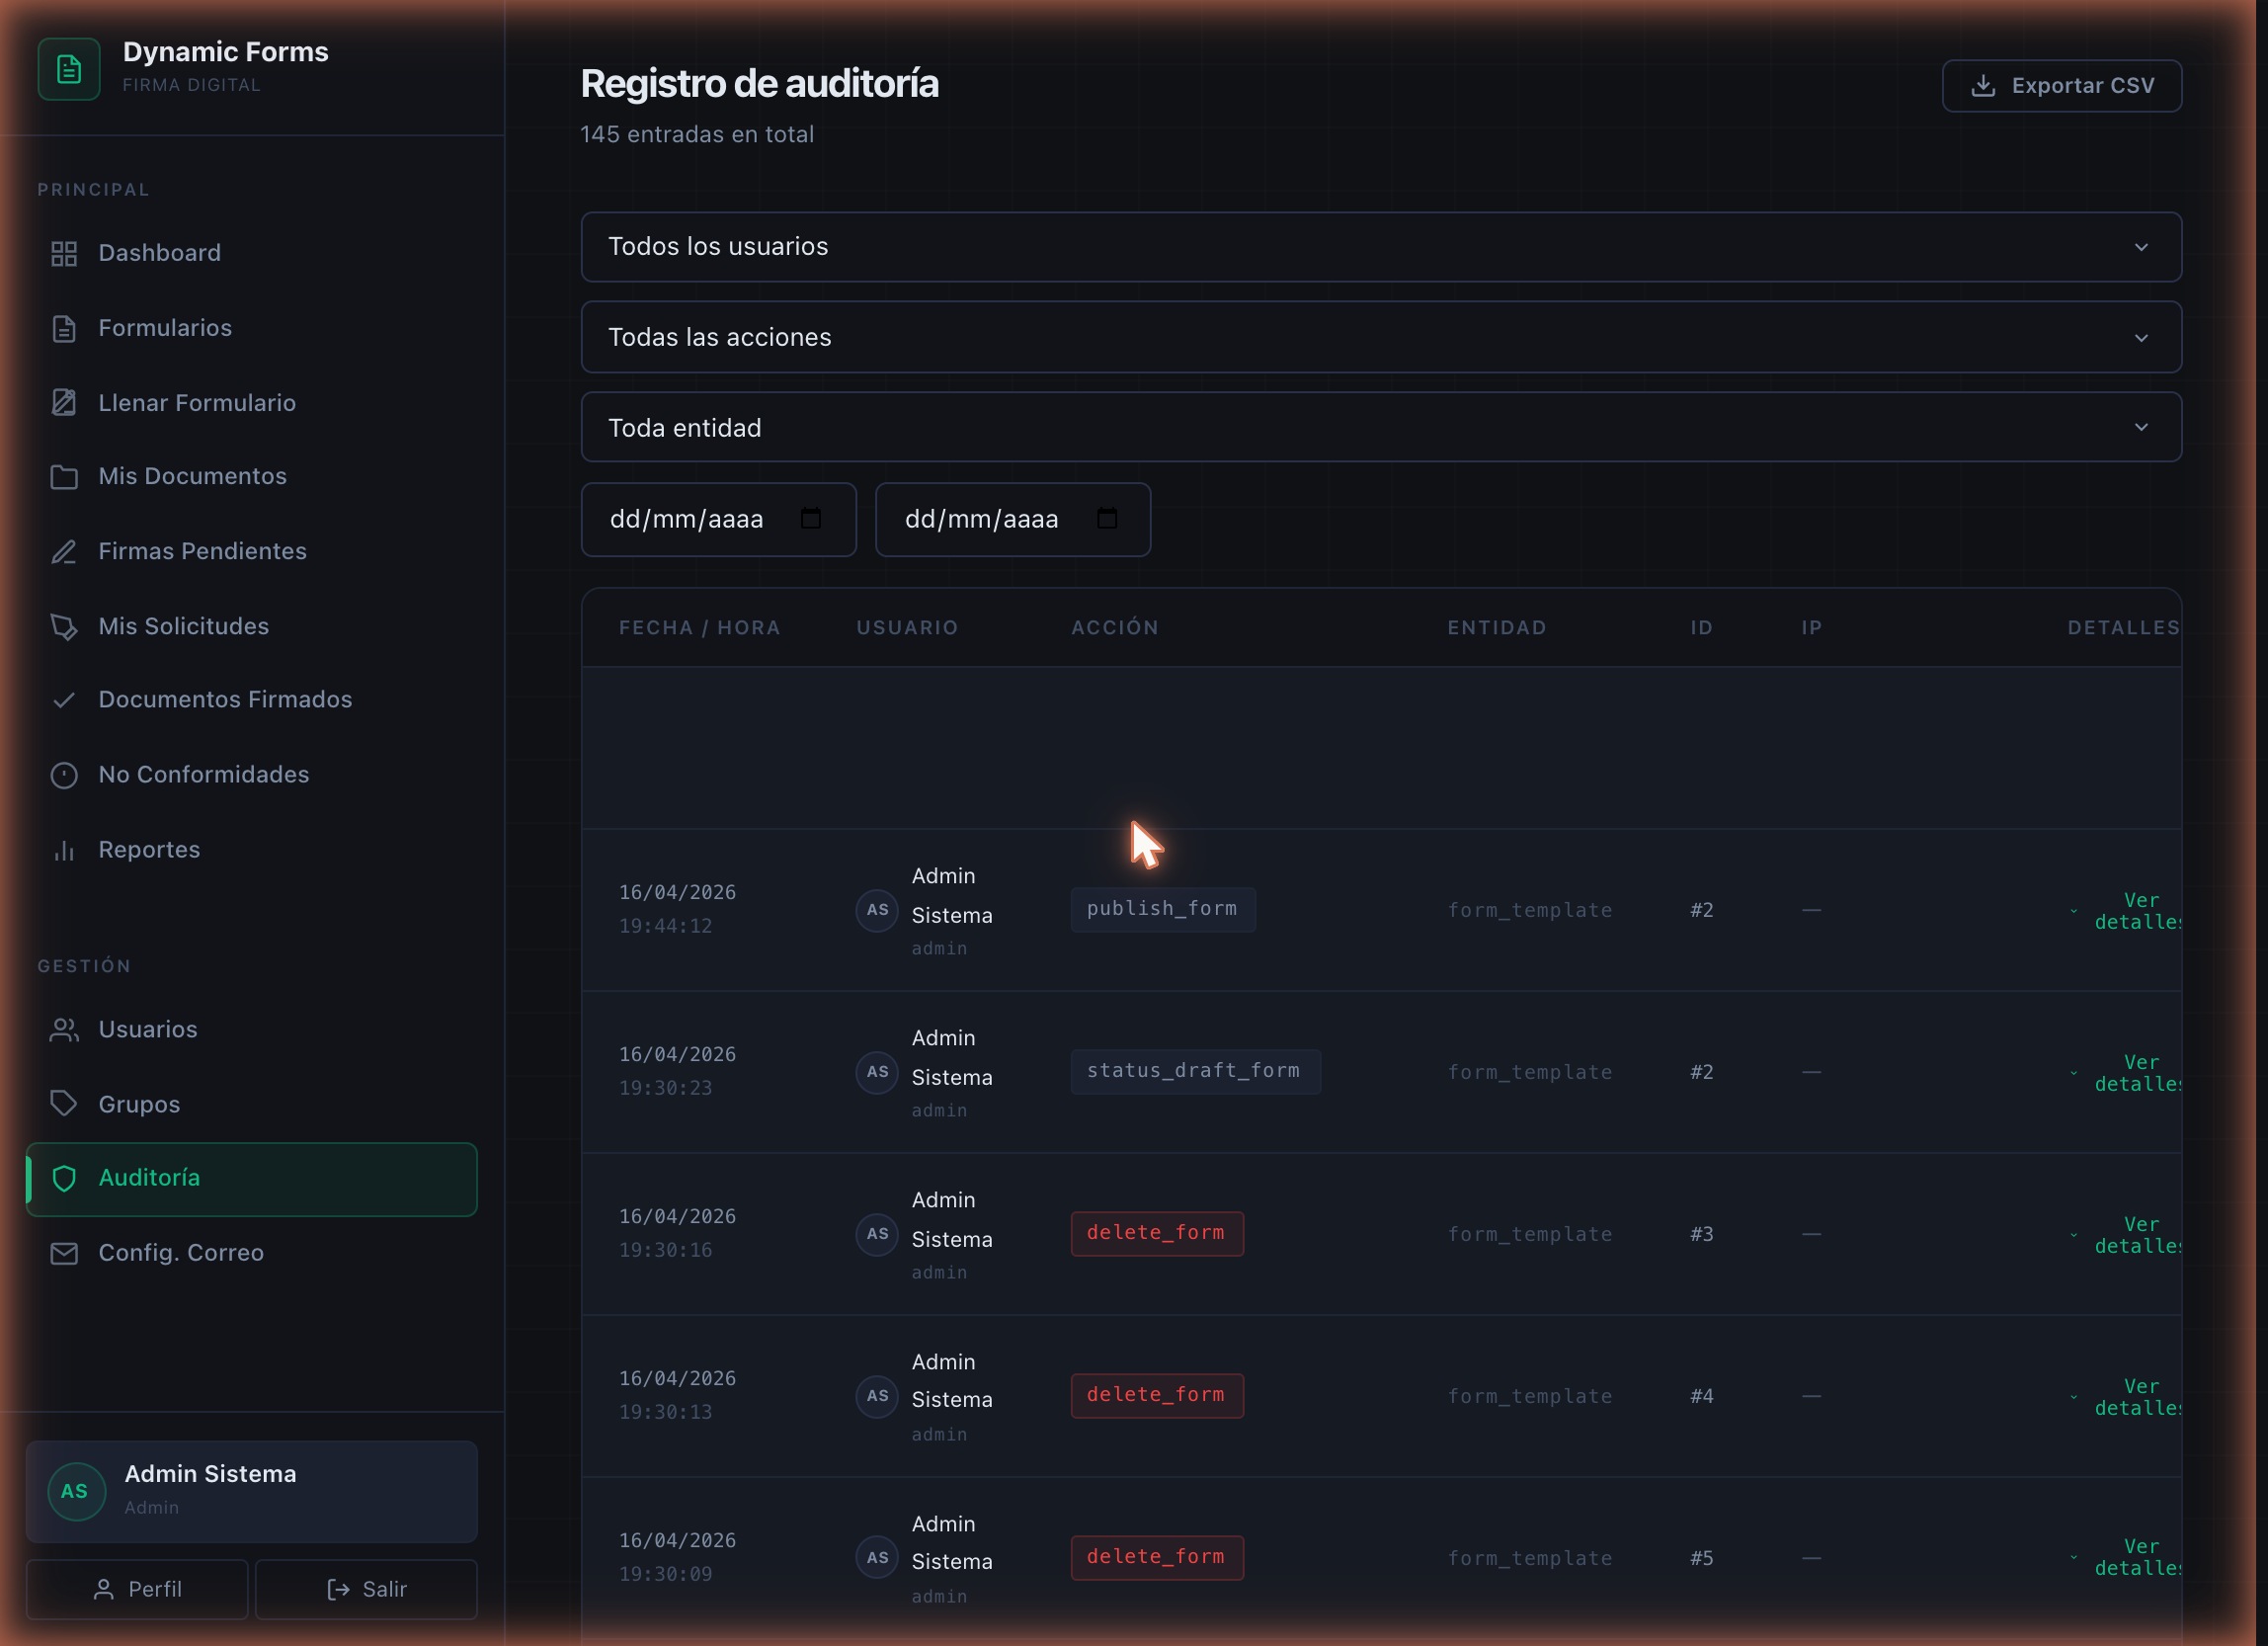
Task: Open the Todos los usuarios dropdown
Action: 1381,247
